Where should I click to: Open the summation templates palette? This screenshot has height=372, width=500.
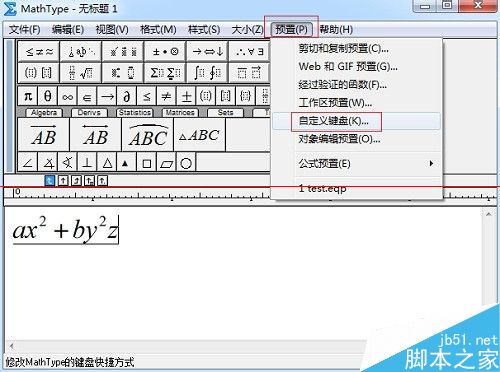click(x=165, y=73)
